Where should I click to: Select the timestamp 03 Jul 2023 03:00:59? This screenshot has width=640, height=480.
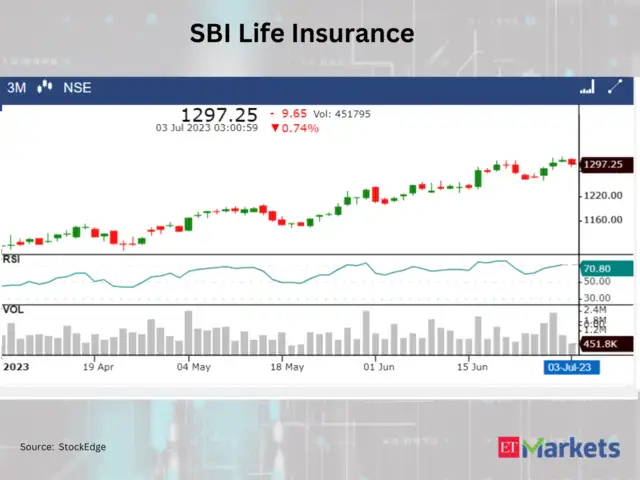click(207, 128)
